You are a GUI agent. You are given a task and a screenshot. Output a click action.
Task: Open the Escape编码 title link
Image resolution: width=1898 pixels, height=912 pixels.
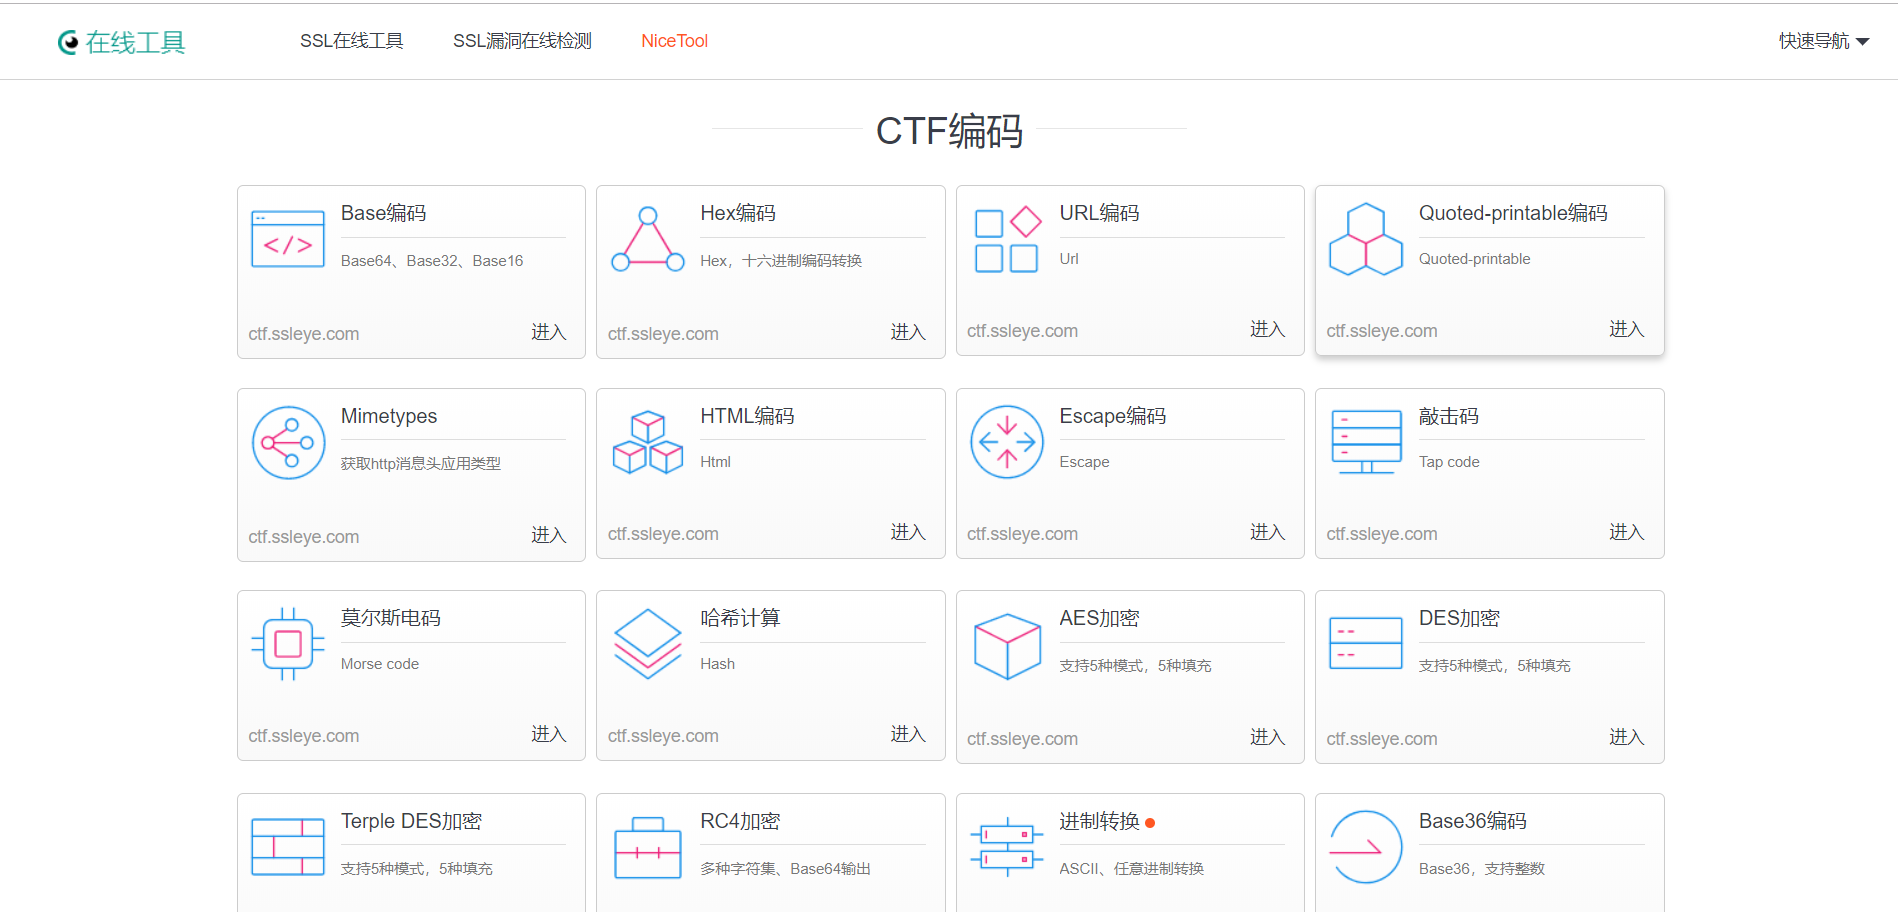coord(1113,416)
